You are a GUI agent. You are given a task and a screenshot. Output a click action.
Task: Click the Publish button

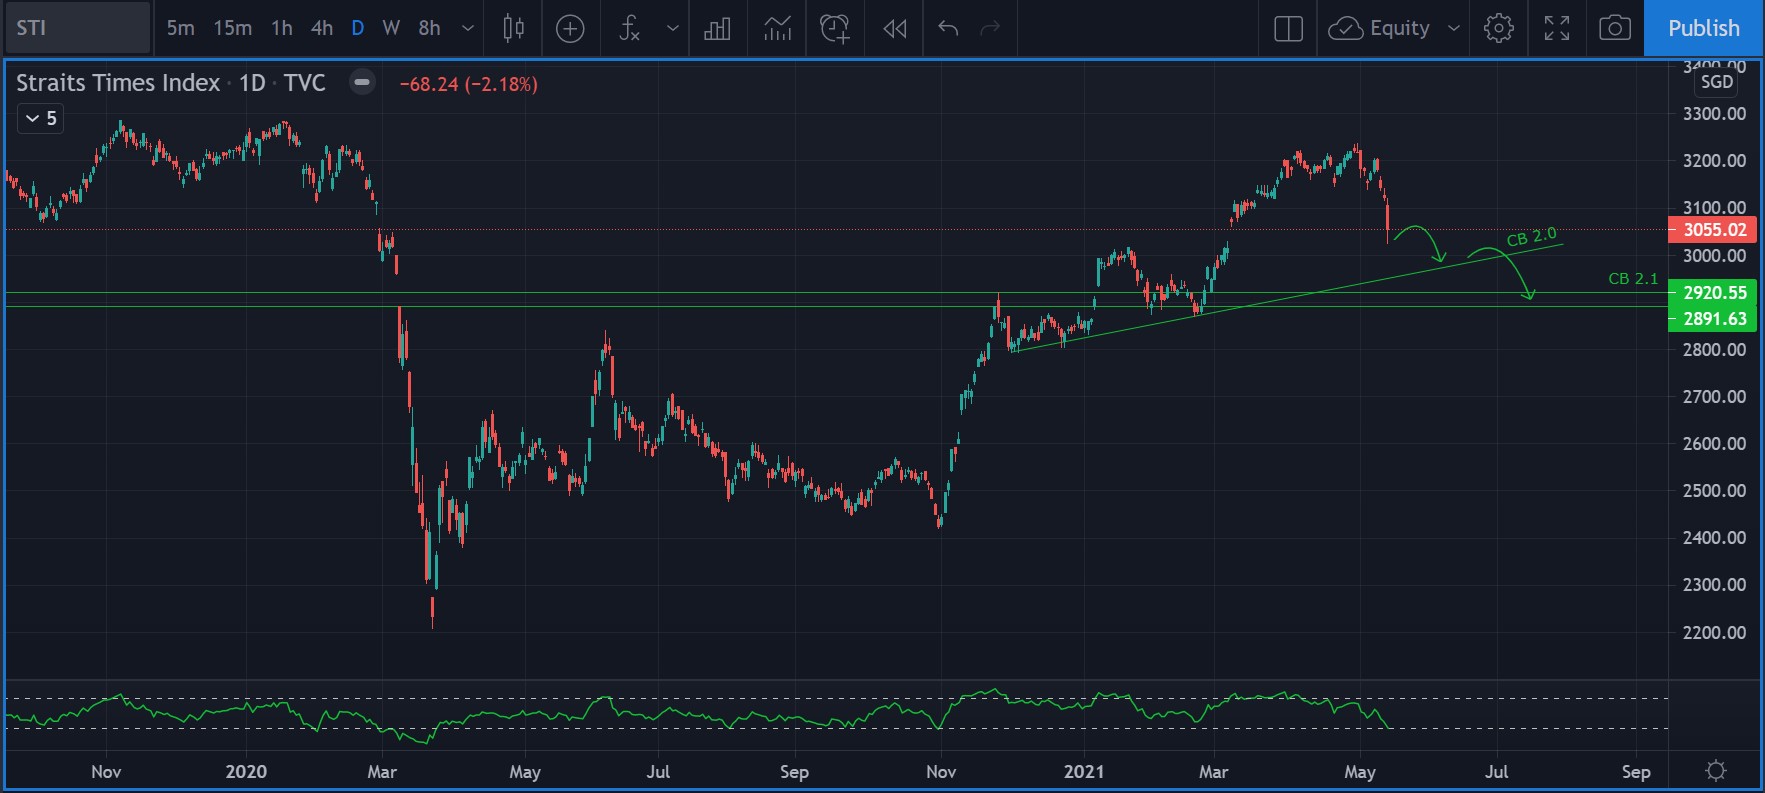coord(1703,28)
